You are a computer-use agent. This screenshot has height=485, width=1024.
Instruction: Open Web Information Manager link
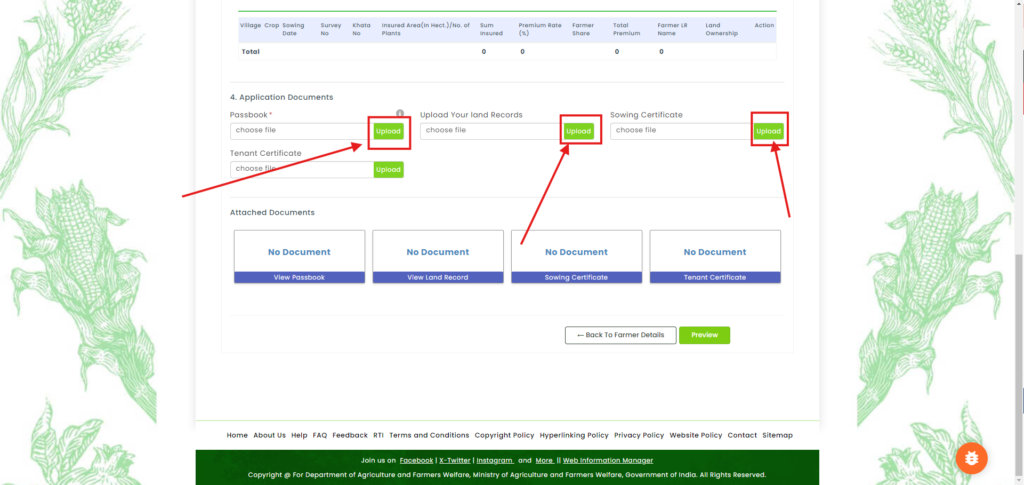(x=608, y=461)
